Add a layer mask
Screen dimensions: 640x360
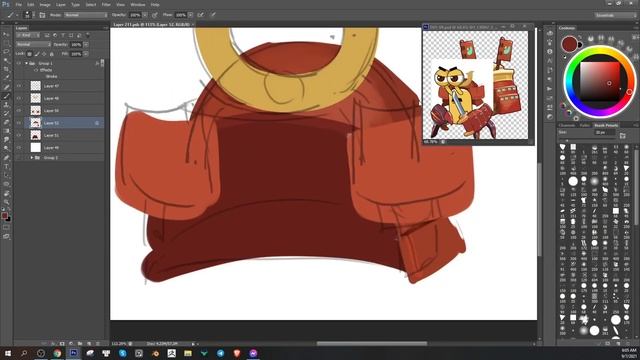(x=62, y=344)
